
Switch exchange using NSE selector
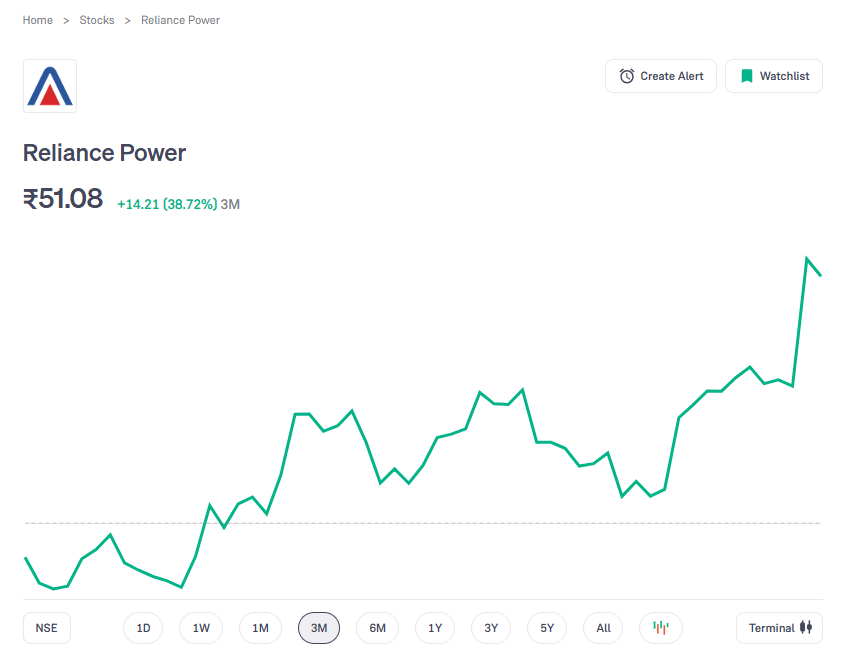click(47, 628)
